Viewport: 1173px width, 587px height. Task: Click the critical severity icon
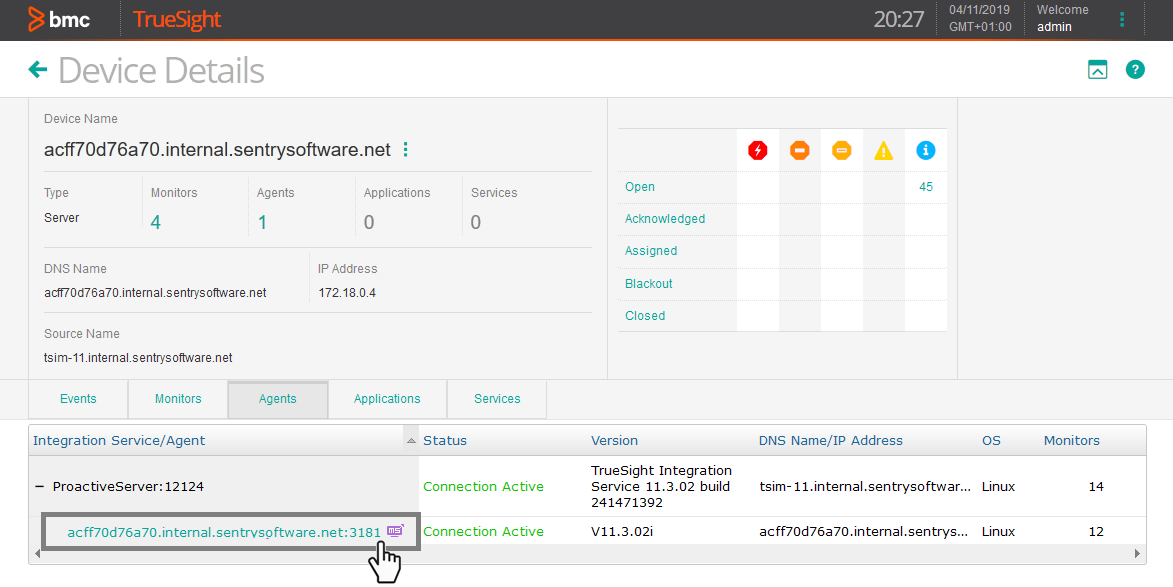(758, 150)
